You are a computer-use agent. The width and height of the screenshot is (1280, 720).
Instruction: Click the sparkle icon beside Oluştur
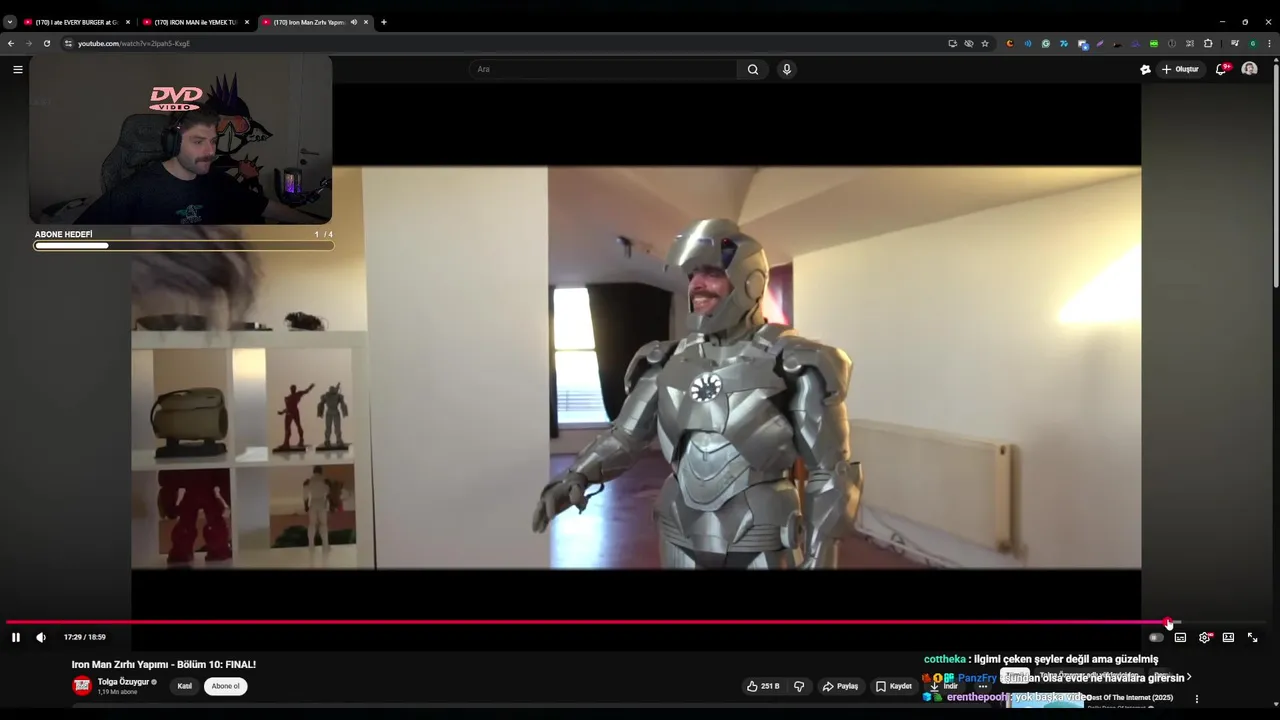pos(1145,69)
